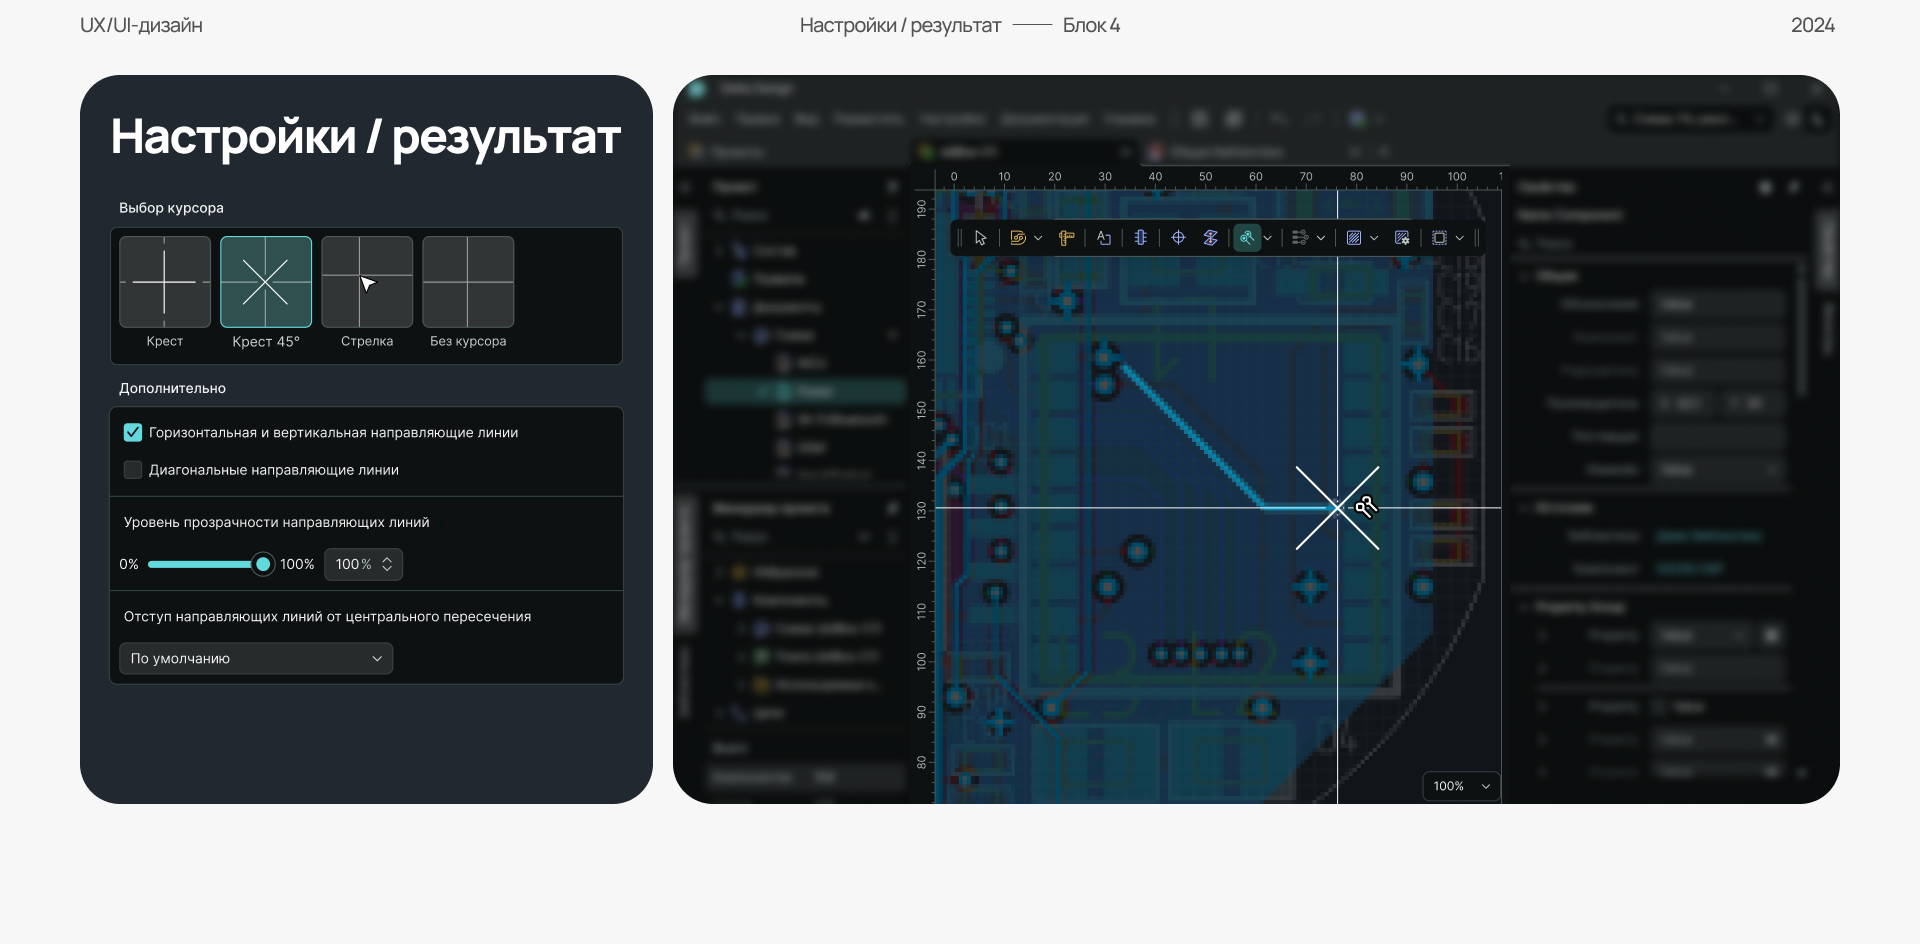Click the large Настройки / результат panel title
This screenshot has width=1920, height=944.
click(x=366, y=137)
